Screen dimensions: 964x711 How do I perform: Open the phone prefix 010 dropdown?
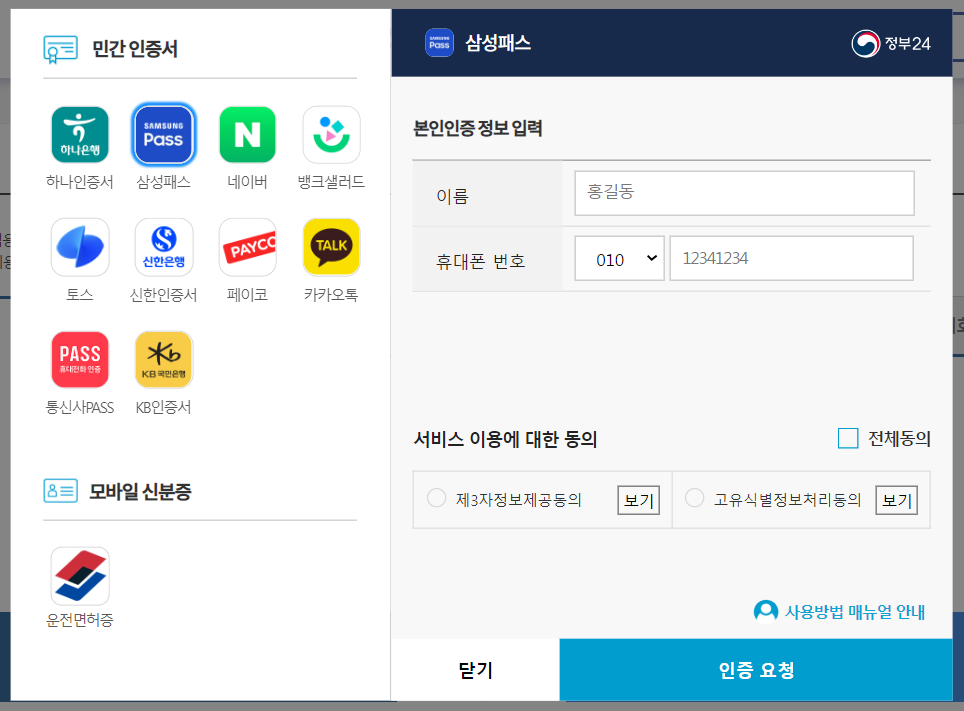pyautogui.click(x=619, y=258)
